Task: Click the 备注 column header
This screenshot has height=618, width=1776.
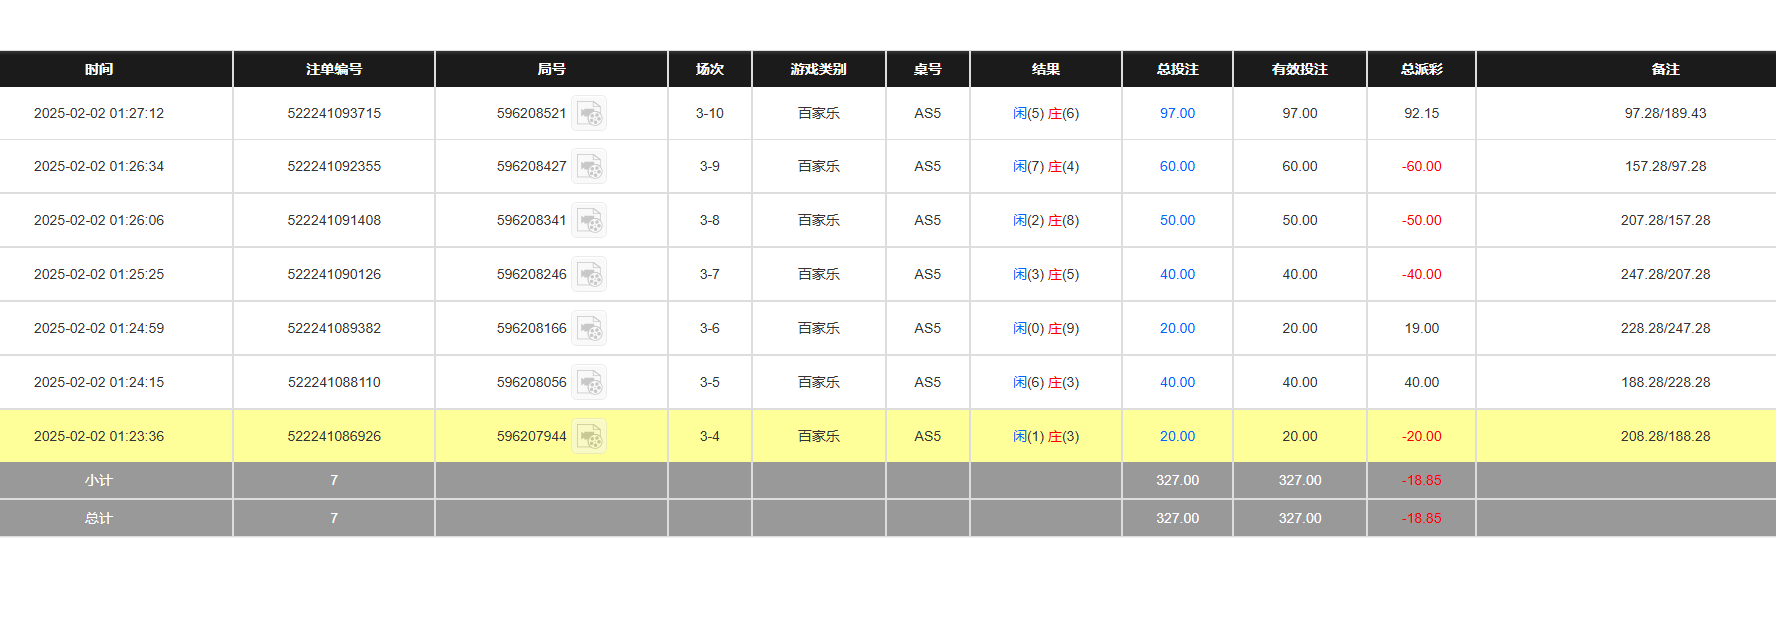Action: (x=1665, y=69)
